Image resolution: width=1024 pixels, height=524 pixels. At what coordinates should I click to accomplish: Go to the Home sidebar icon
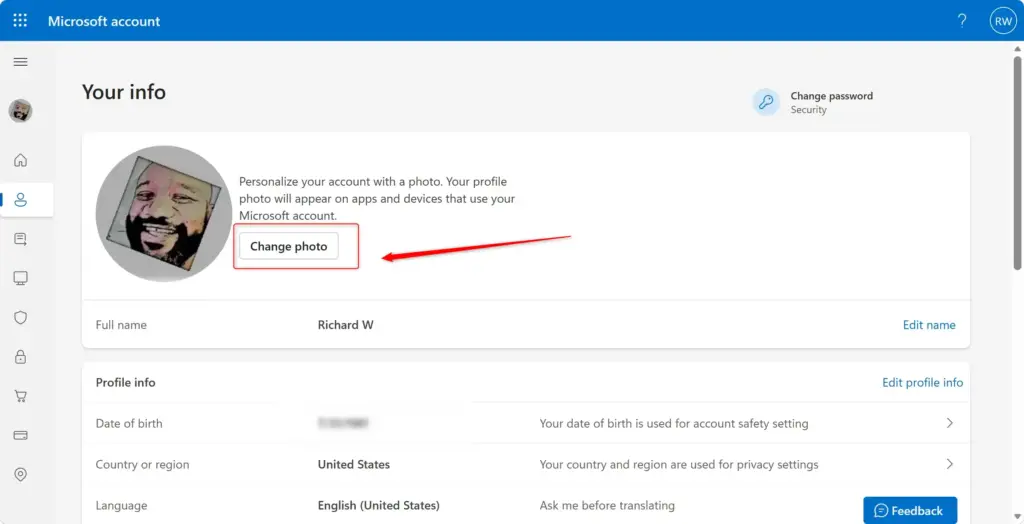[20, 160]
